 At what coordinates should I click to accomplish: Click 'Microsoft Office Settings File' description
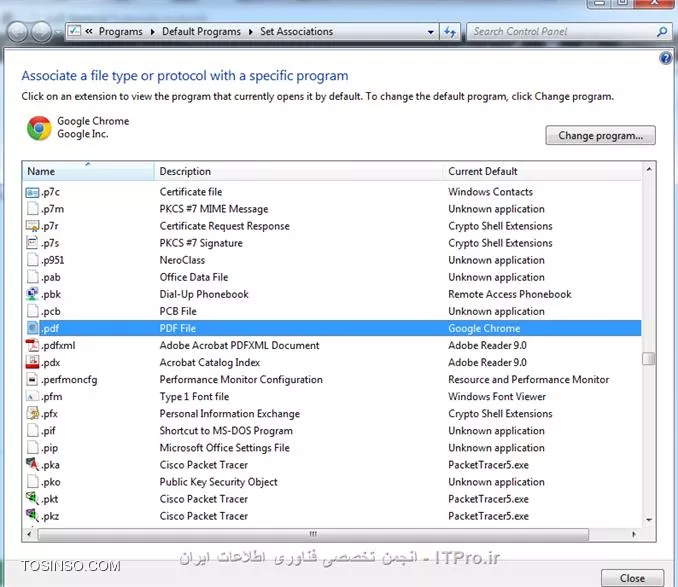pos(224,448)
